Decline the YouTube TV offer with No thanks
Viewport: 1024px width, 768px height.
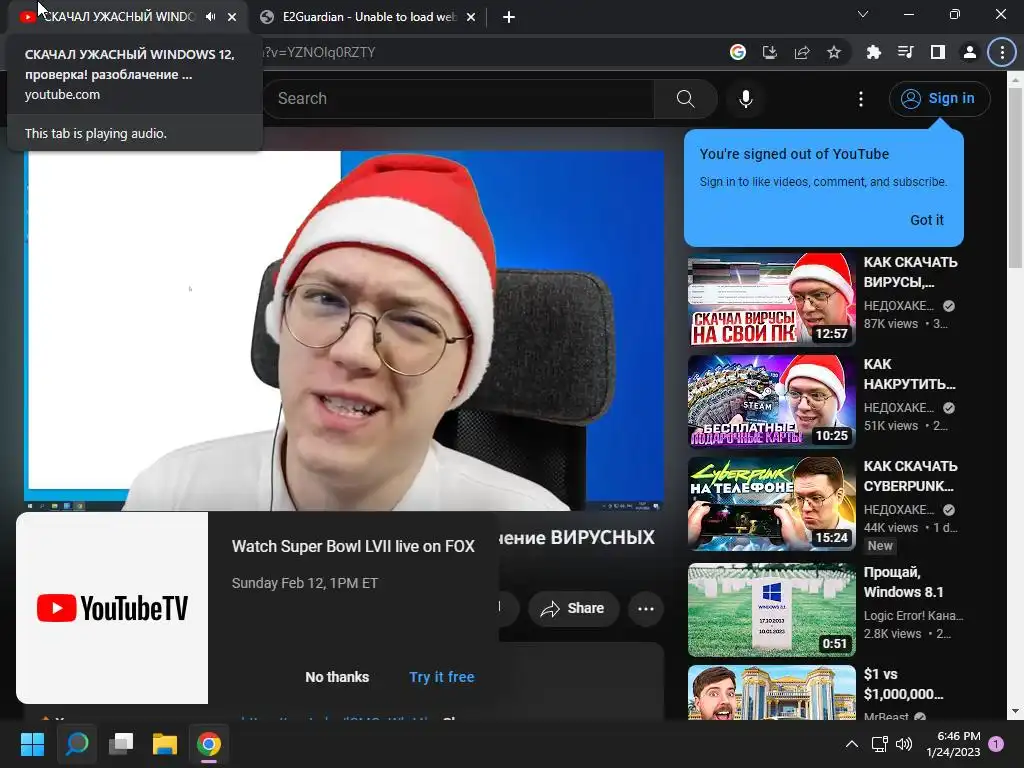337,677
